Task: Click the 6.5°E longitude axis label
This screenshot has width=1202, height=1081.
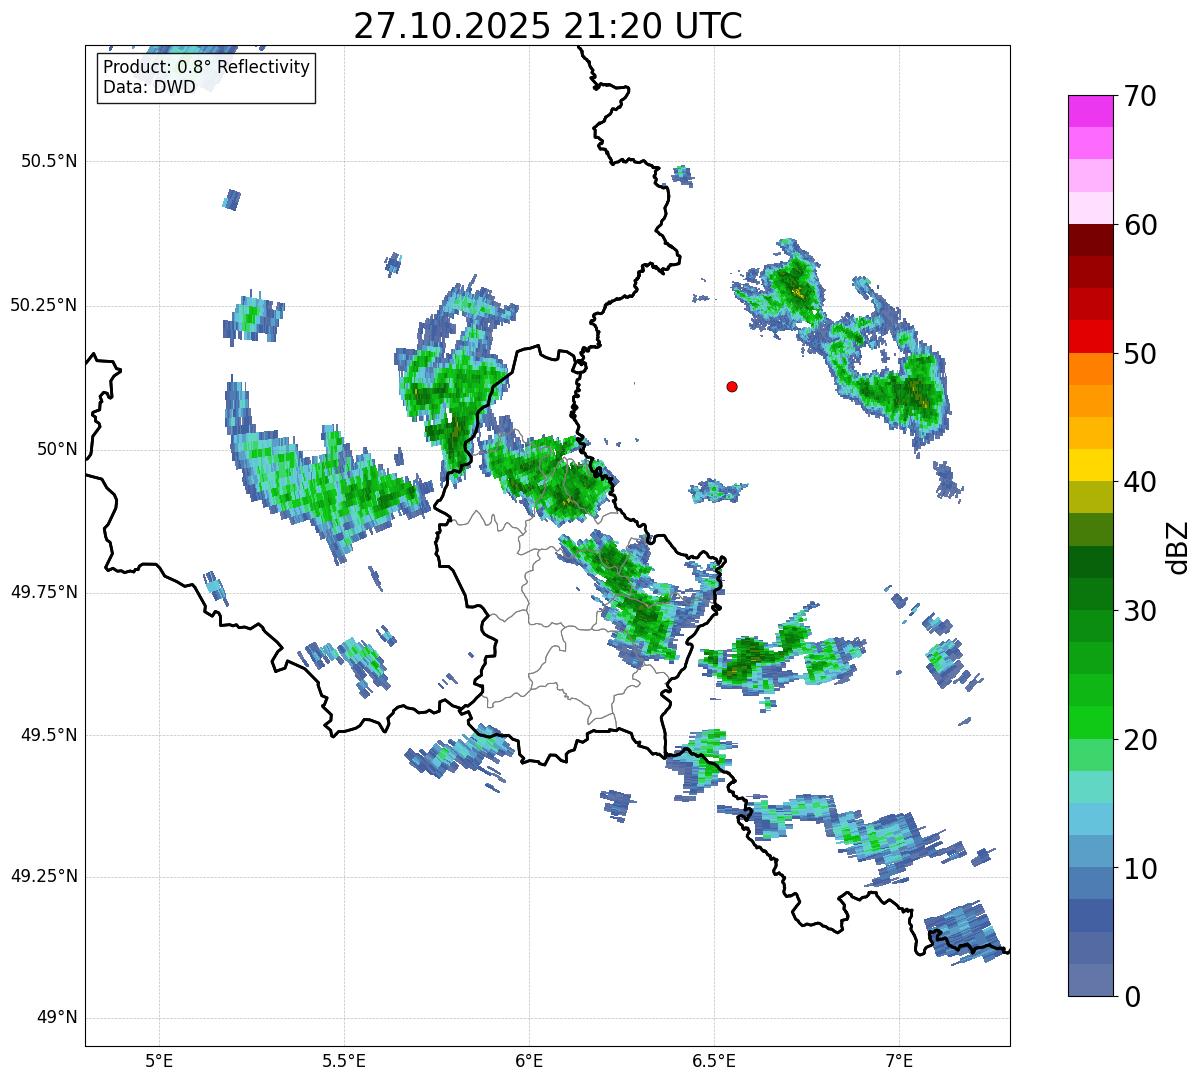Action: coord(714,1060)
